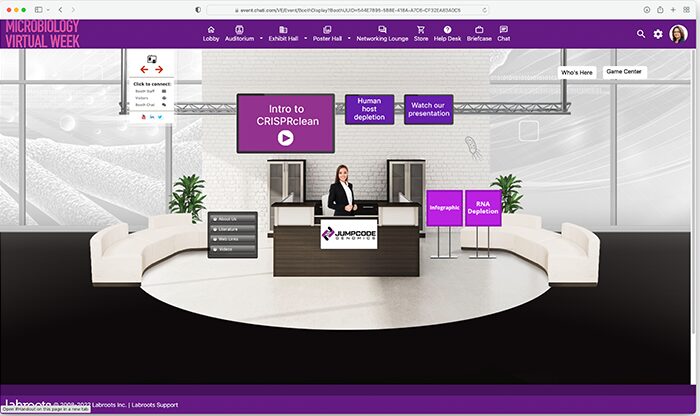700x416 pixels.
Task: Open the booth's LinkedIn page icon
Action: 151,117
